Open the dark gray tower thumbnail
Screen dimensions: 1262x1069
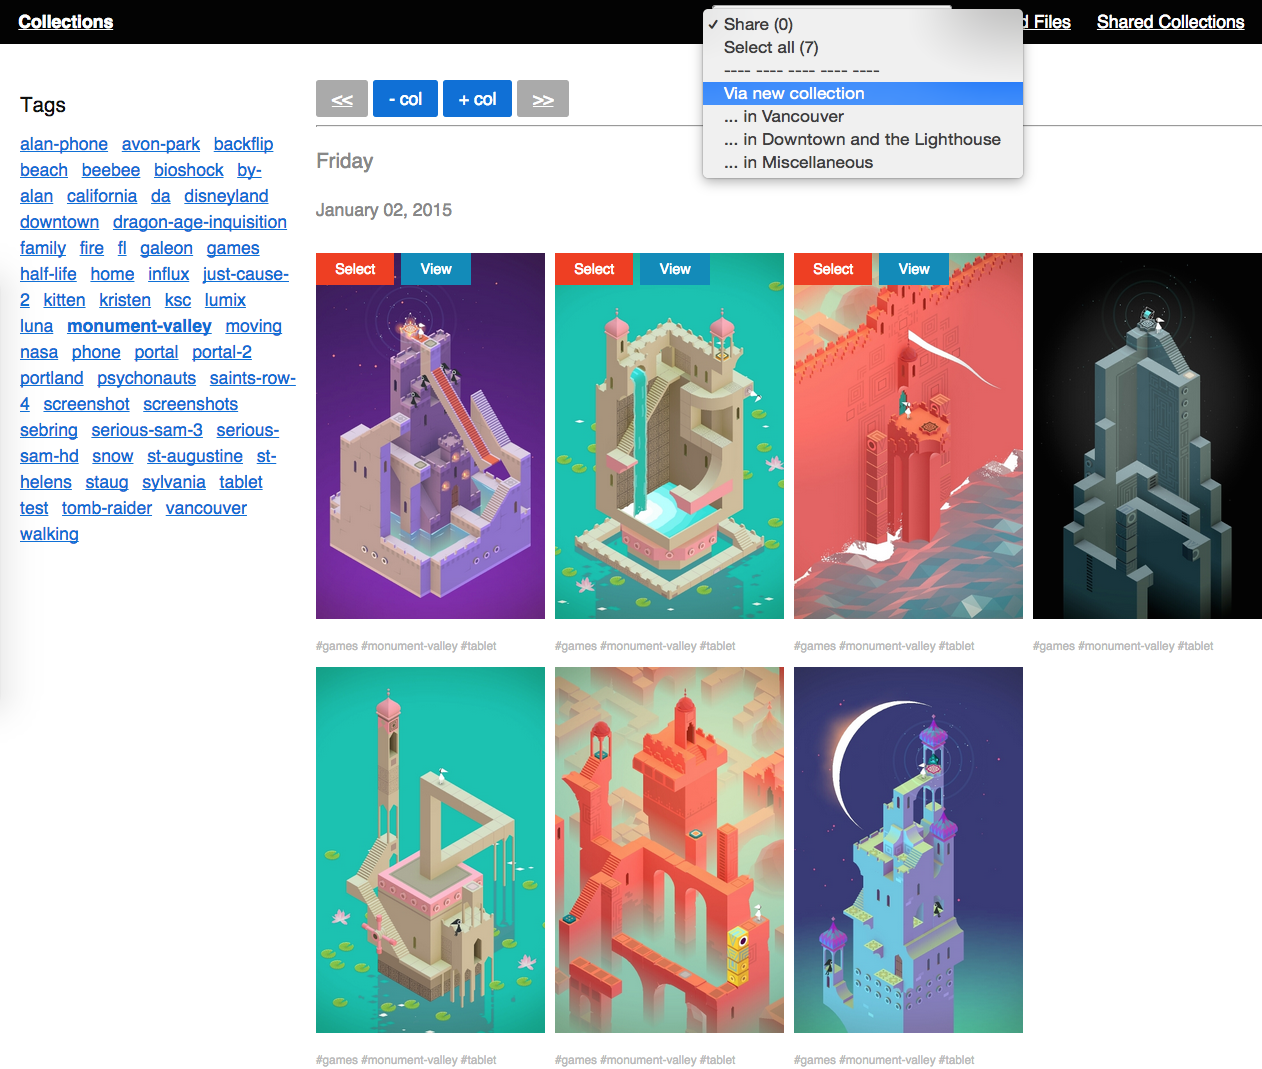(1147, 436)
